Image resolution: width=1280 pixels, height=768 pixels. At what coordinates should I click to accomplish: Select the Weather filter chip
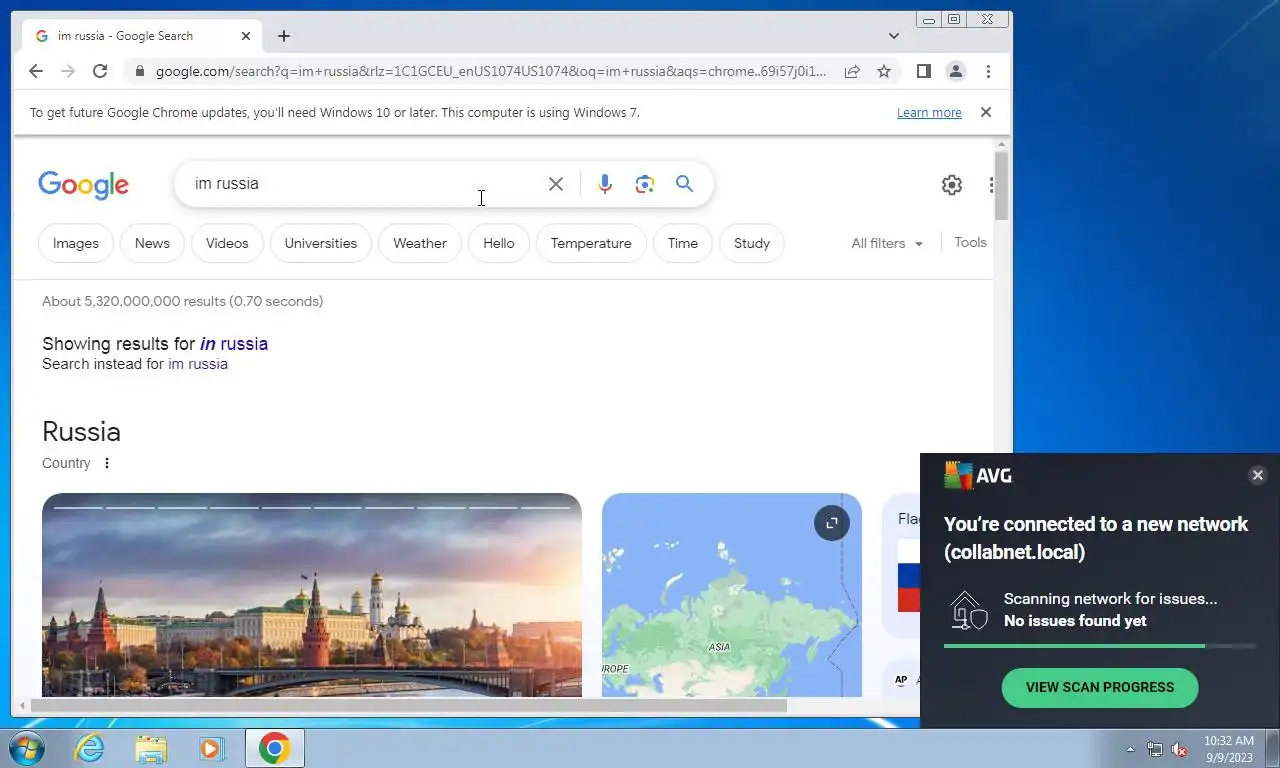420,243
